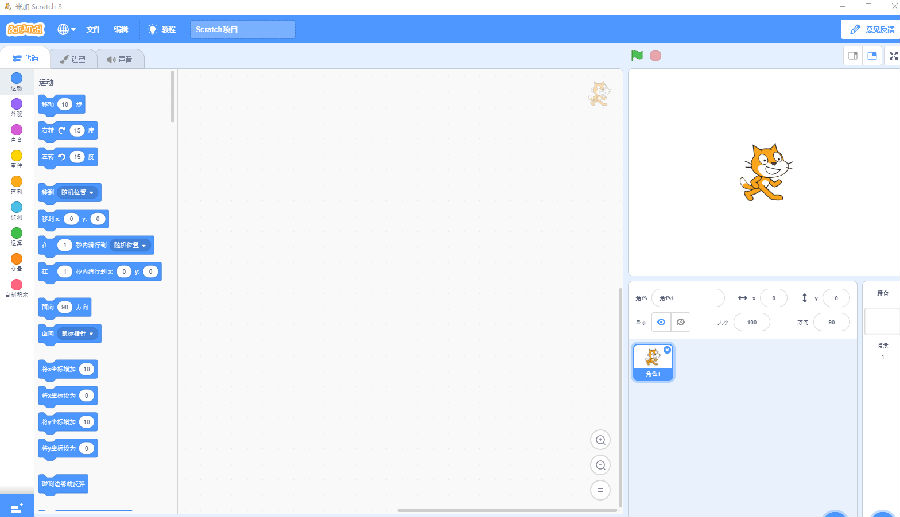The image size is (900, 517).
Task: Open the Costumes tab
Action: 73,59
